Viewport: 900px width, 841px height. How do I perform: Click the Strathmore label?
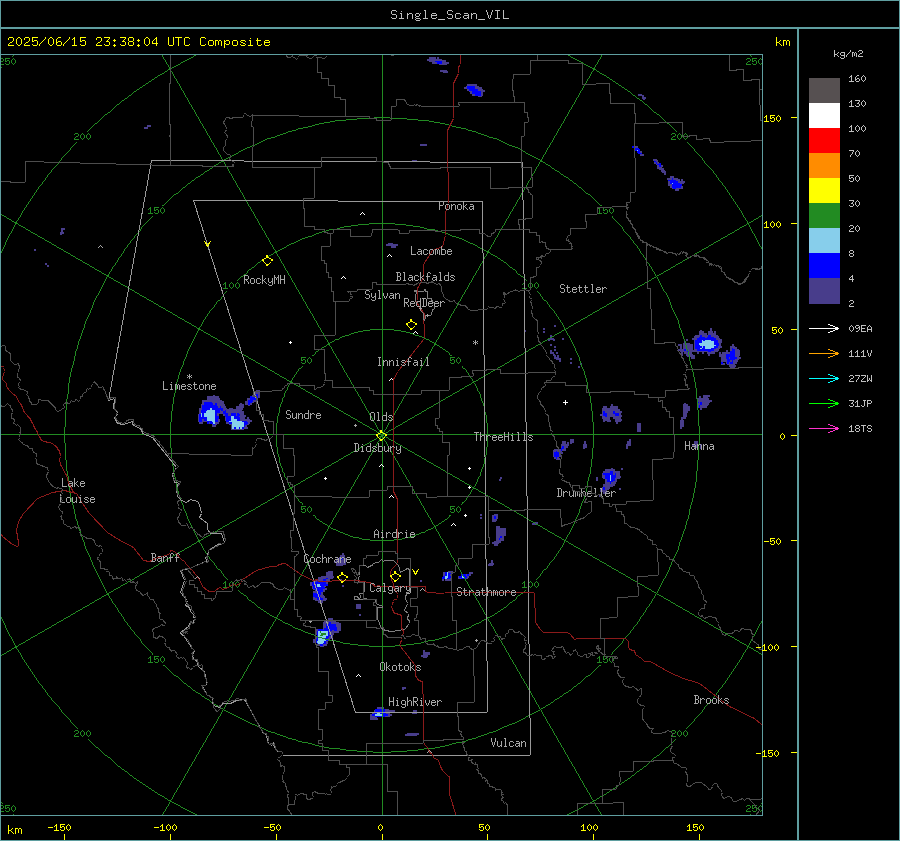tap(486, 592)
